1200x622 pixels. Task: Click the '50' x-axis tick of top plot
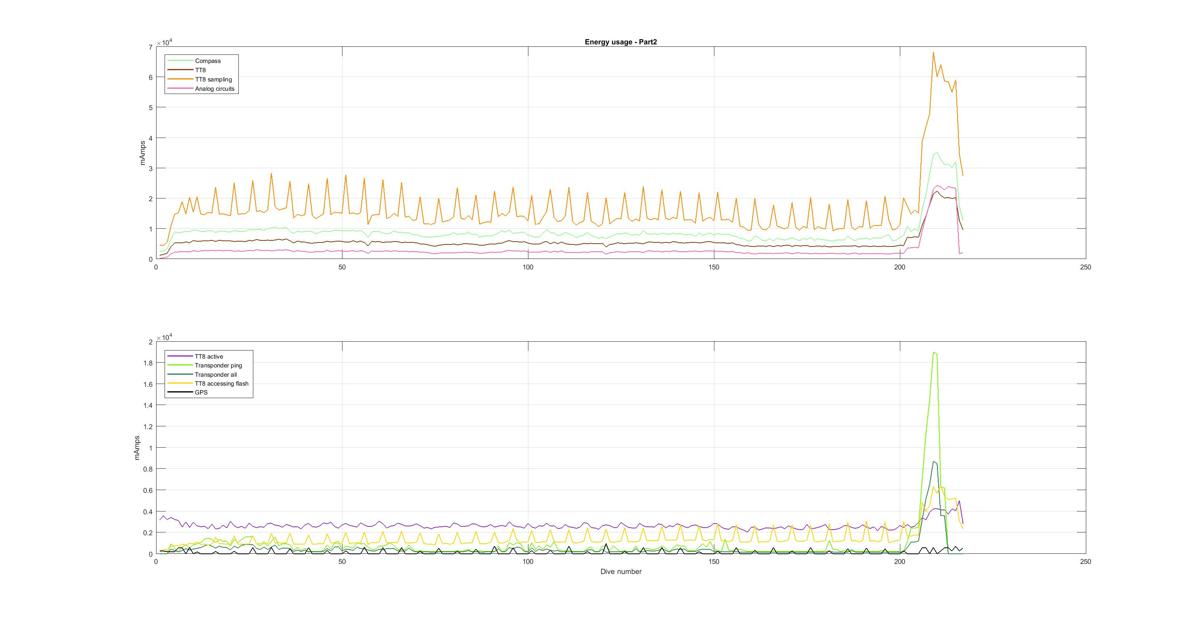342,267
